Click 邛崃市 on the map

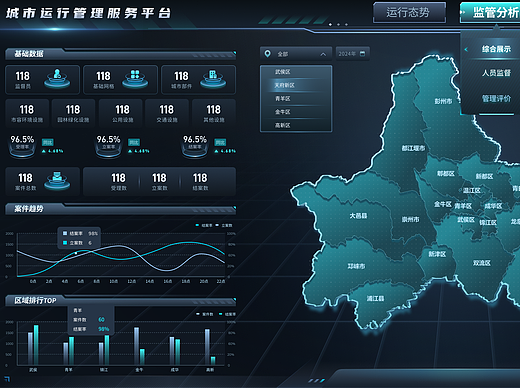356,266
